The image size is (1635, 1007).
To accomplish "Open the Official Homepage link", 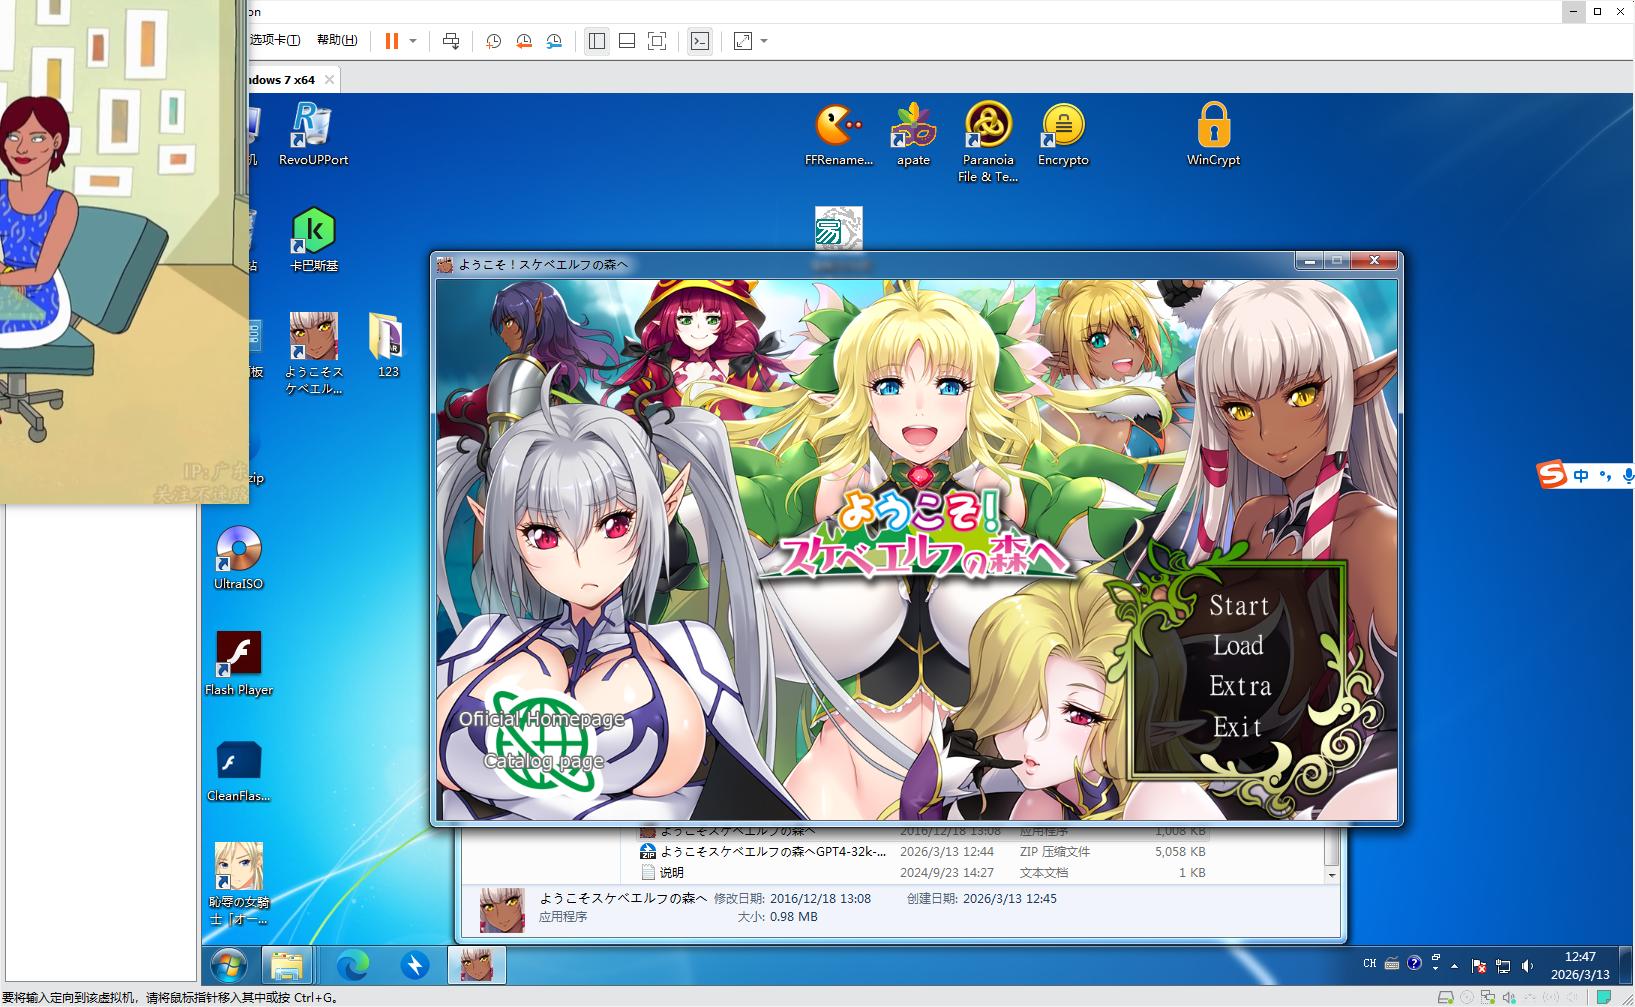I will 541,719.
